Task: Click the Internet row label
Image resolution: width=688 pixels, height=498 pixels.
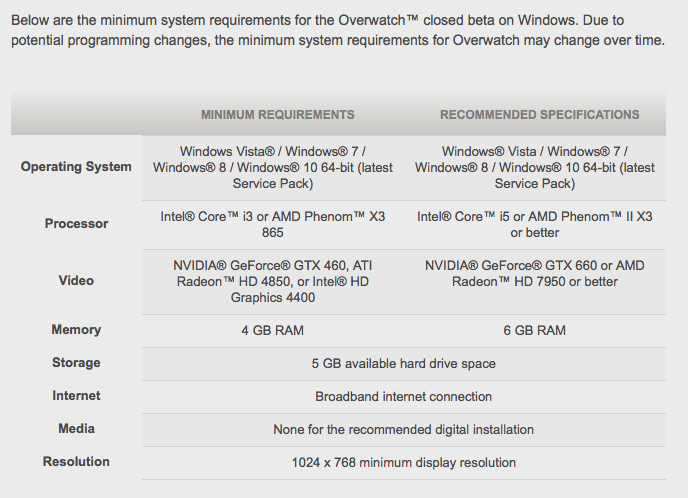Action: 76,396
